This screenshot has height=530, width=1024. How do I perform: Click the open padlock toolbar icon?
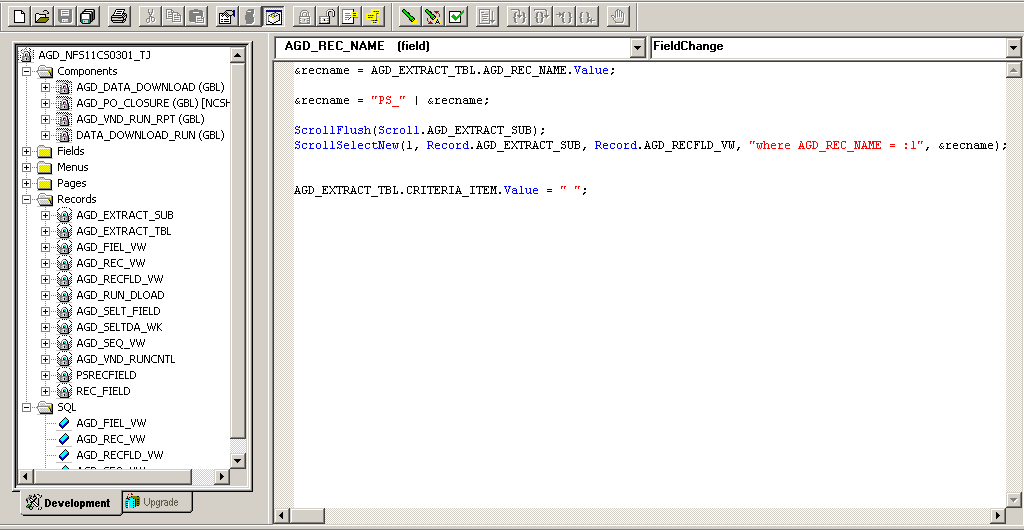[x=326, y=16]
